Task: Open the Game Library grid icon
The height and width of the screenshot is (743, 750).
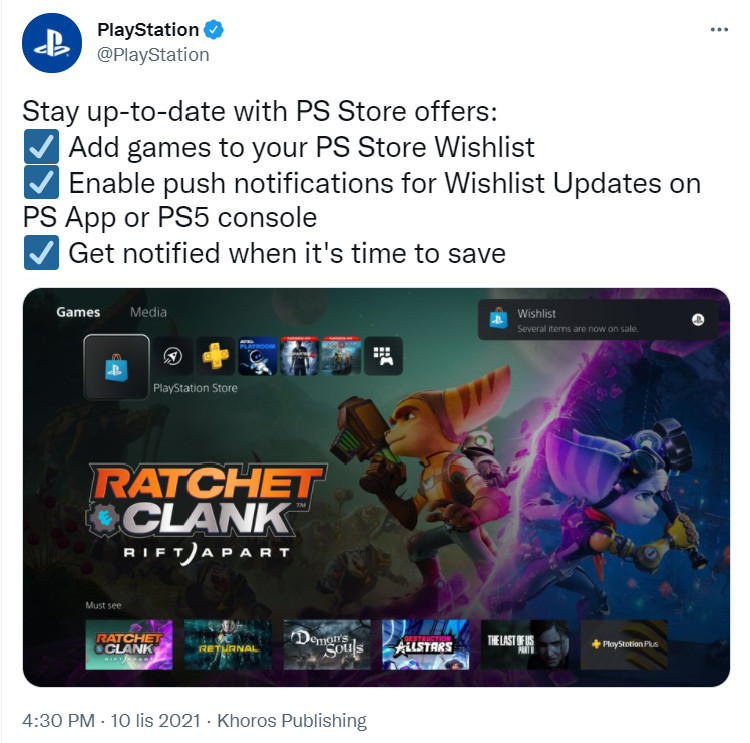Action: coord(383,356)
